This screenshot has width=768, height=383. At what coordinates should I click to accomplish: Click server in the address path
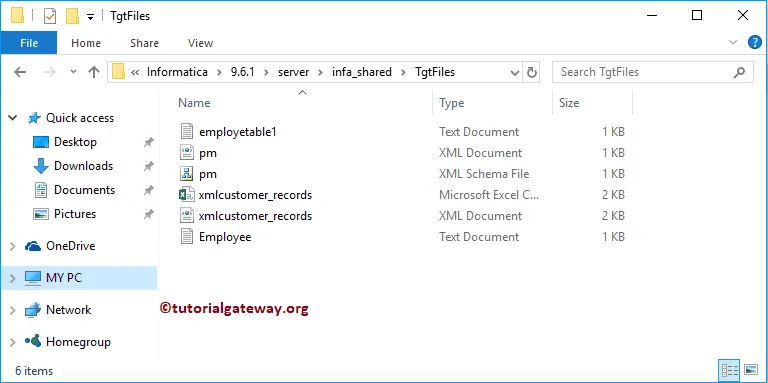coord(293,72)
